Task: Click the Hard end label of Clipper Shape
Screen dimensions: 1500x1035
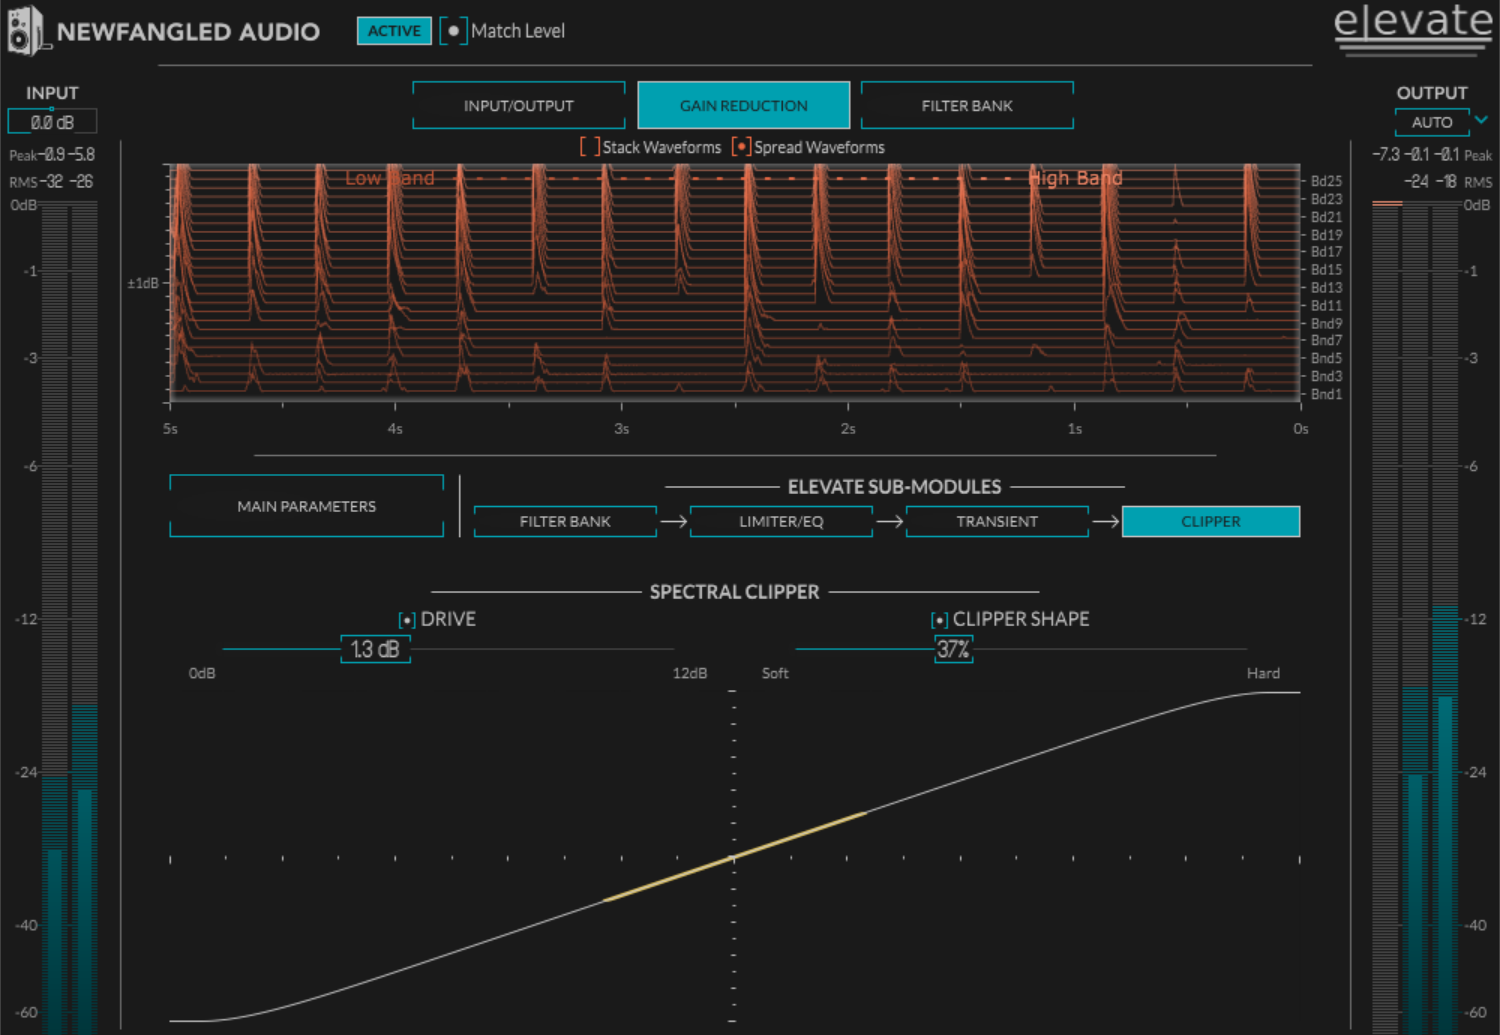Action: click(x=1263, y=673)
